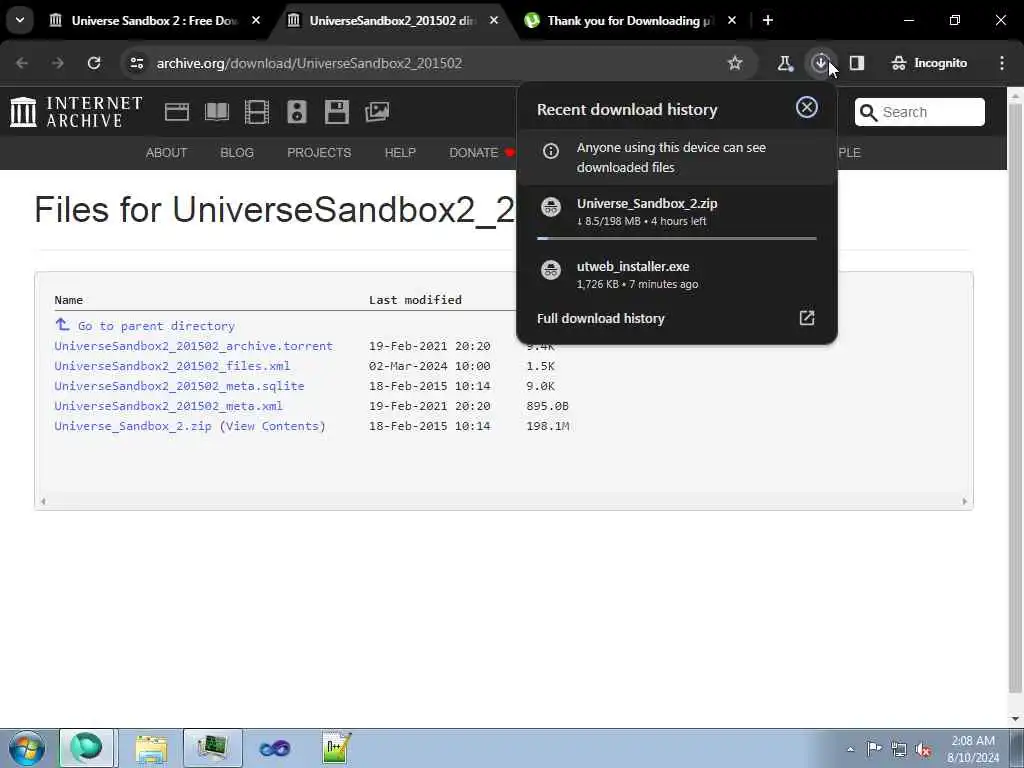Screen dimensions: 1024x768
Task: Toggle the downloads toolbar button
Action: pos(820,63)
